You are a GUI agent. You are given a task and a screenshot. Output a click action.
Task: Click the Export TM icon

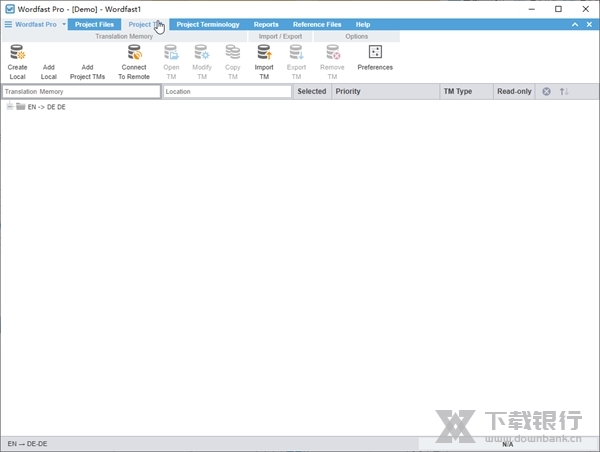coord(296,53)
